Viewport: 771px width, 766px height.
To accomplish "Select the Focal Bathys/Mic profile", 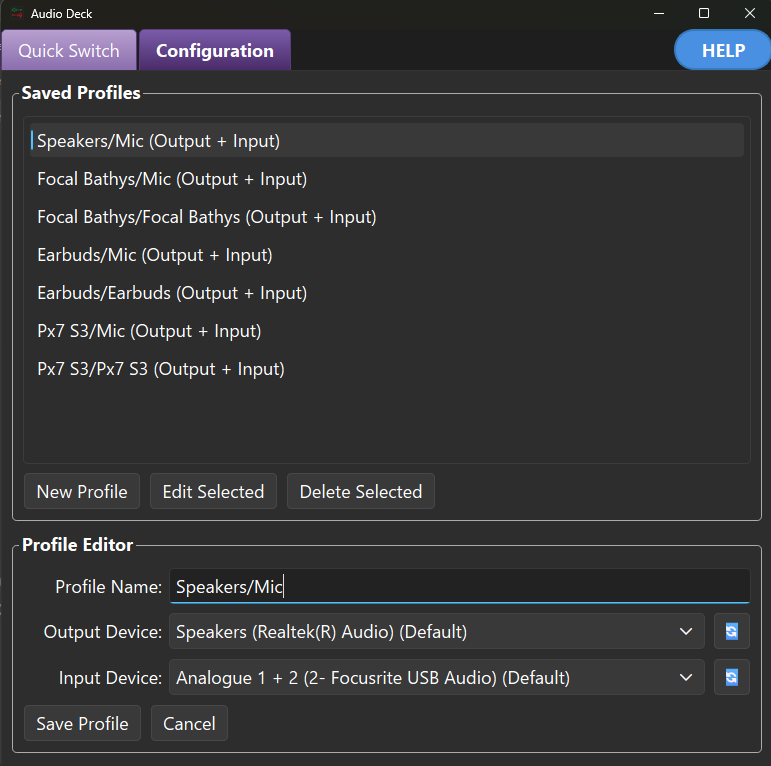I will 386,179.
